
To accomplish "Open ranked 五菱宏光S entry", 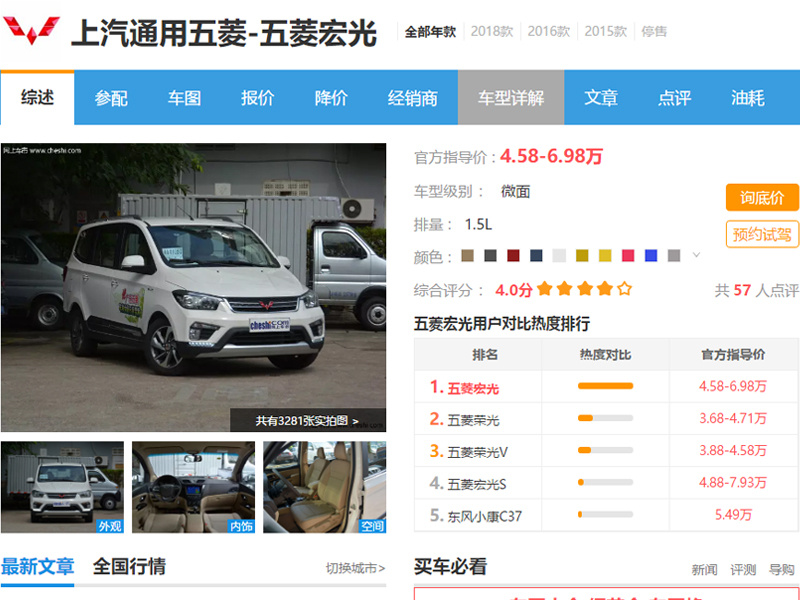I will [477, 484].
